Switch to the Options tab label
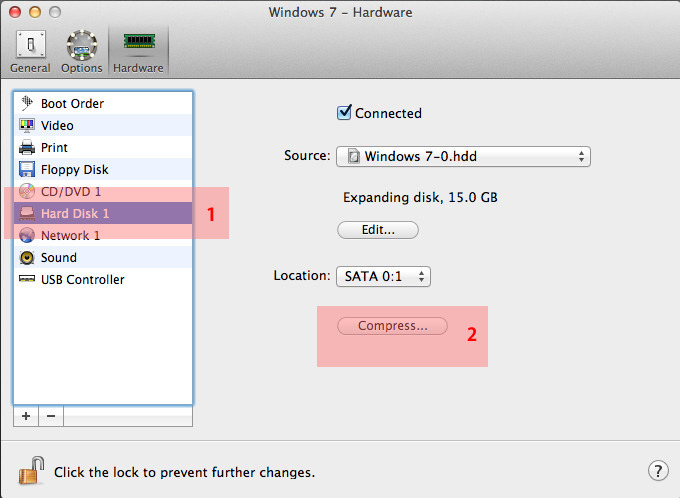 point(82,68)
